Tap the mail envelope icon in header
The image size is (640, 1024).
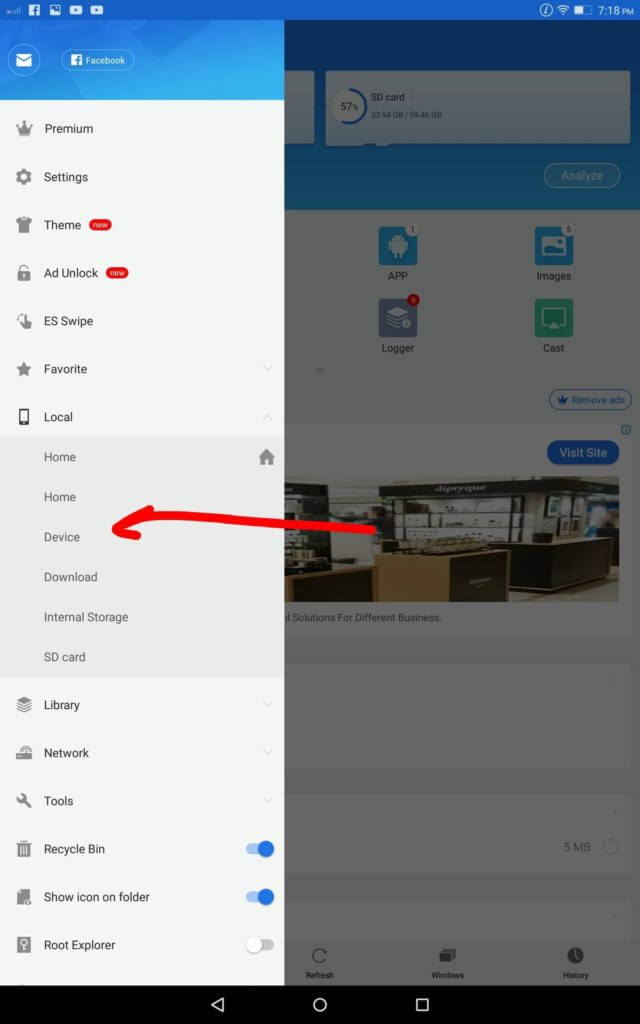coord(23,61)
